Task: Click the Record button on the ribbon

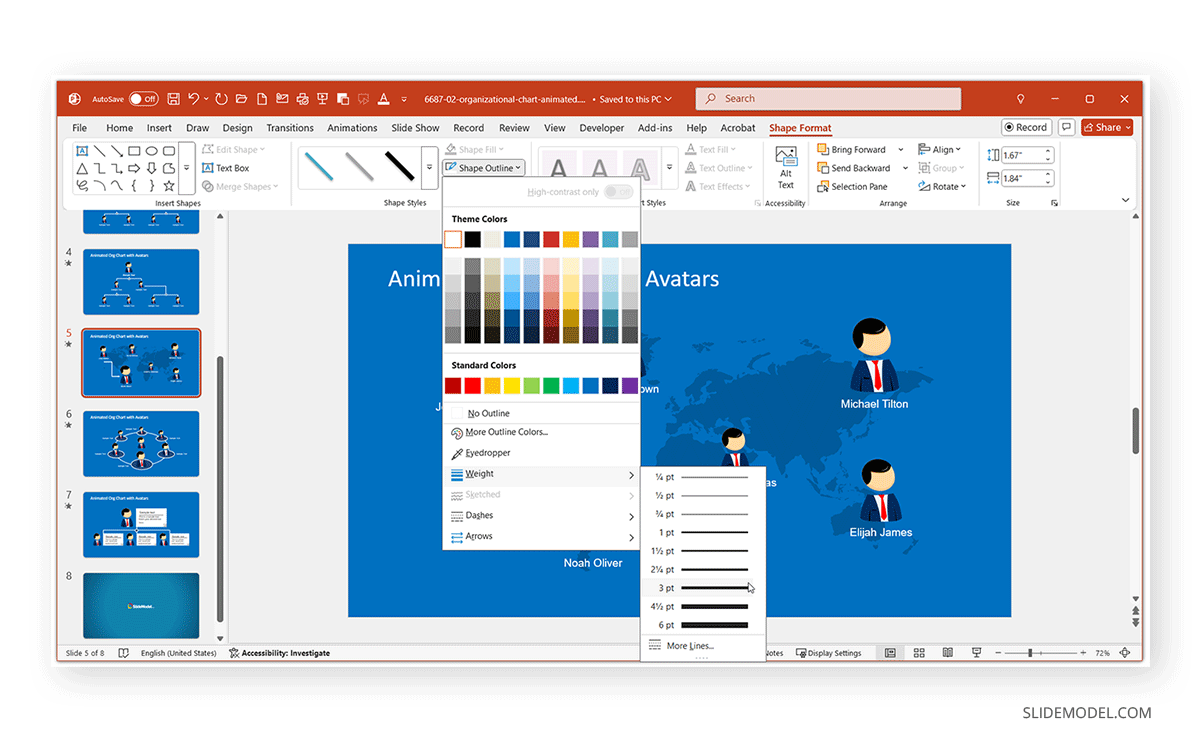Action: click(x=1026, y=127)
